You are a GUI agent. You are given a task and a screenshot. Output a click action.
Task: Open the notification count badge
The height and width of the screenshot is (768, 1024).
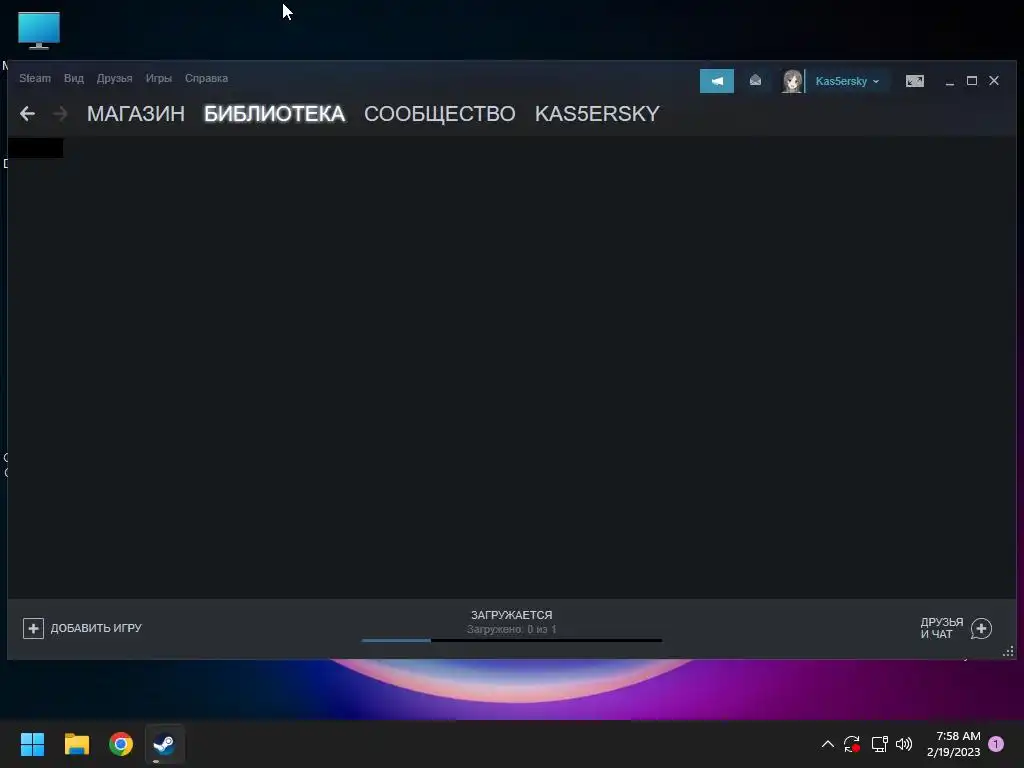[996, 744]
